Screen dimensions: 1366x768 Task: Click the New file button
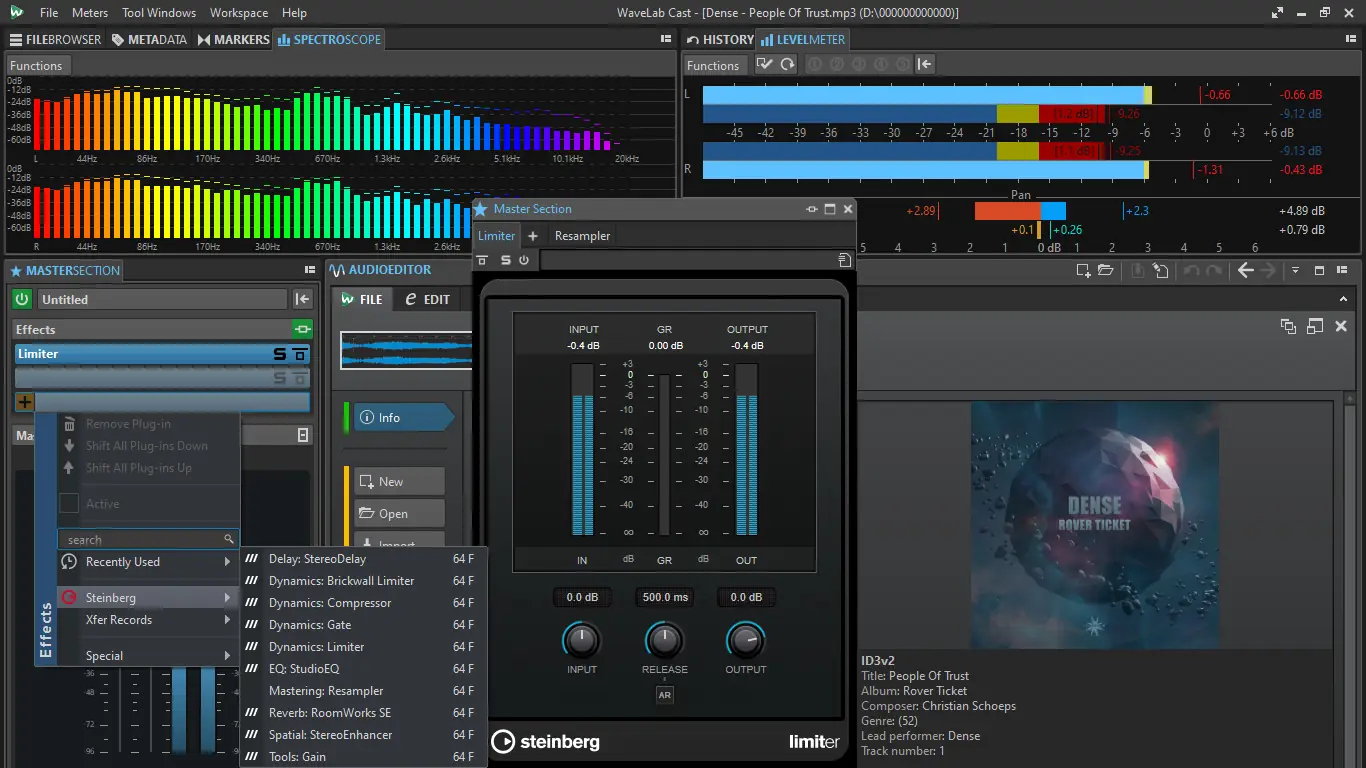tap(398, 481)
